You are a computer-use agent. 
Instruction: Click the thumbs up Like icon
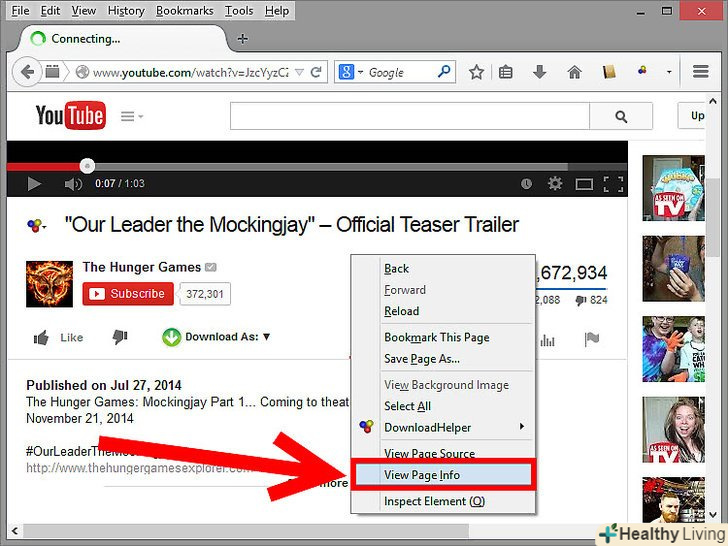tap(41, 338)
